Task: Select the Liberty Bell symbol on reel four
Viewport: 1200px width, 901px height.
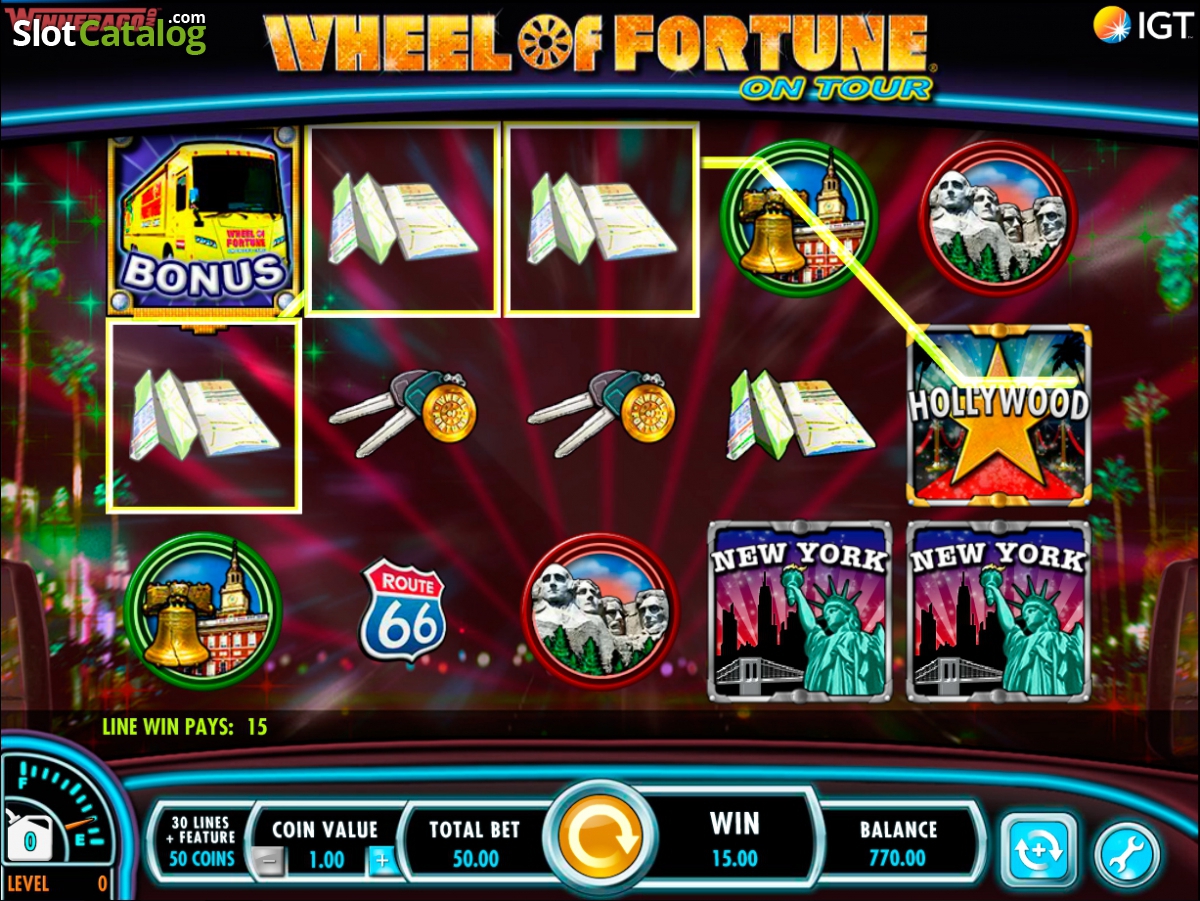Action: click(x=798, y=220)
